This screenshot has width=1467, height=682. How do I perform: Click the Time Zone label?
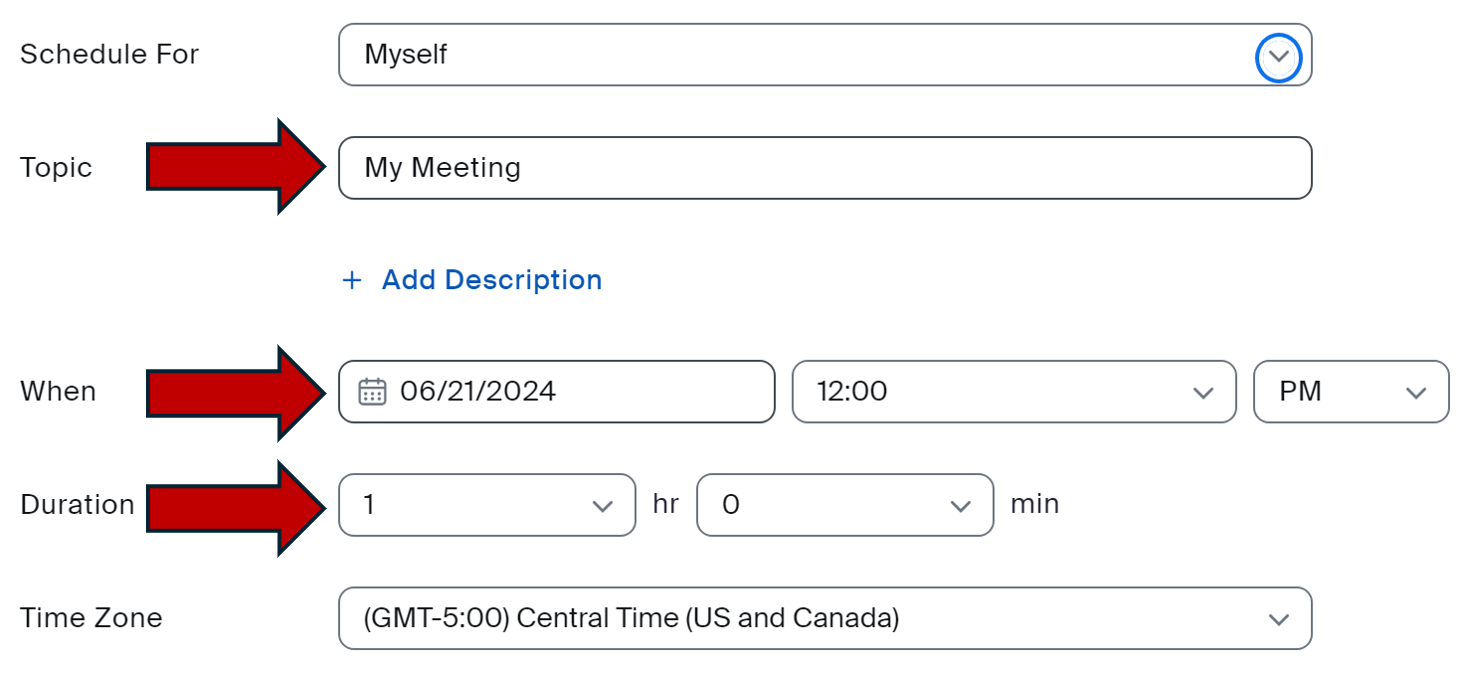coord(91,618)
